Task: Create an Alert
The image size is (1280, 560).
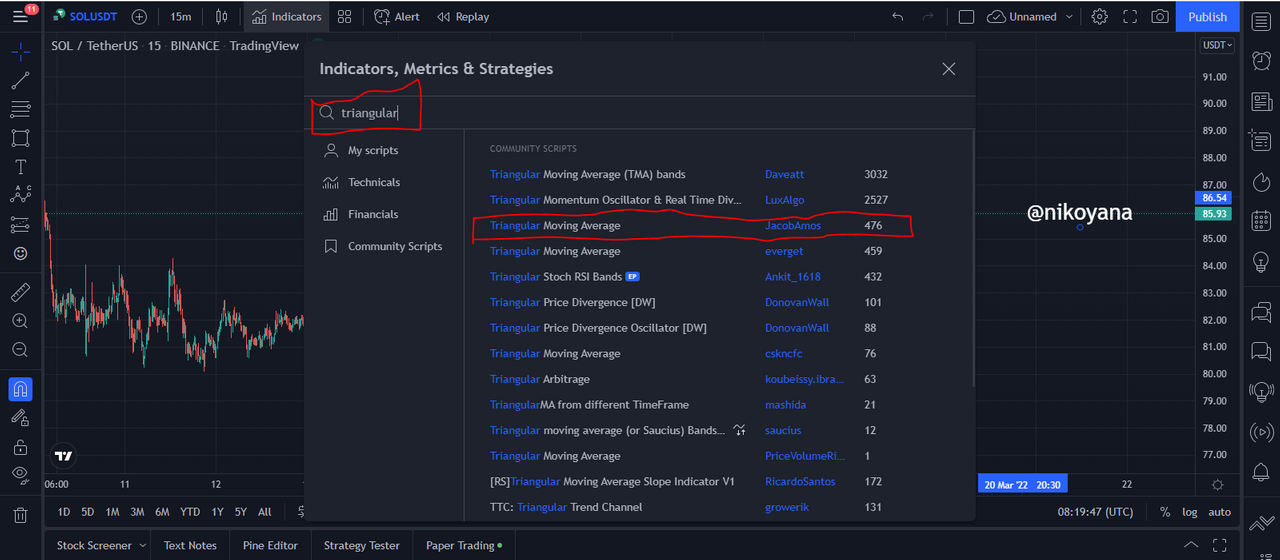Action: [396, 17]
